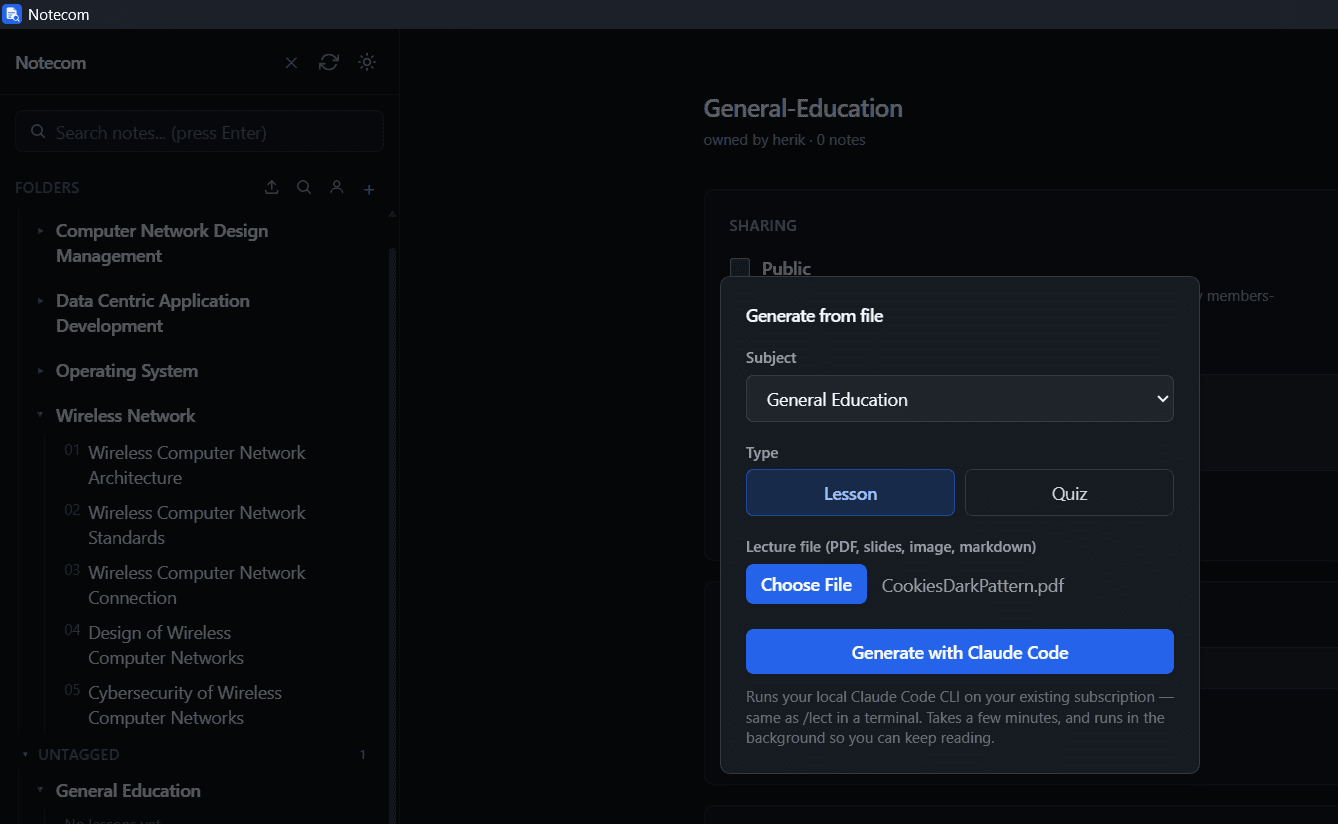Viewport: 1338px width, 824px height.
Task: Click the Notecom app icon in title bar
Action: pyautogui.click(x=12, y=14)
